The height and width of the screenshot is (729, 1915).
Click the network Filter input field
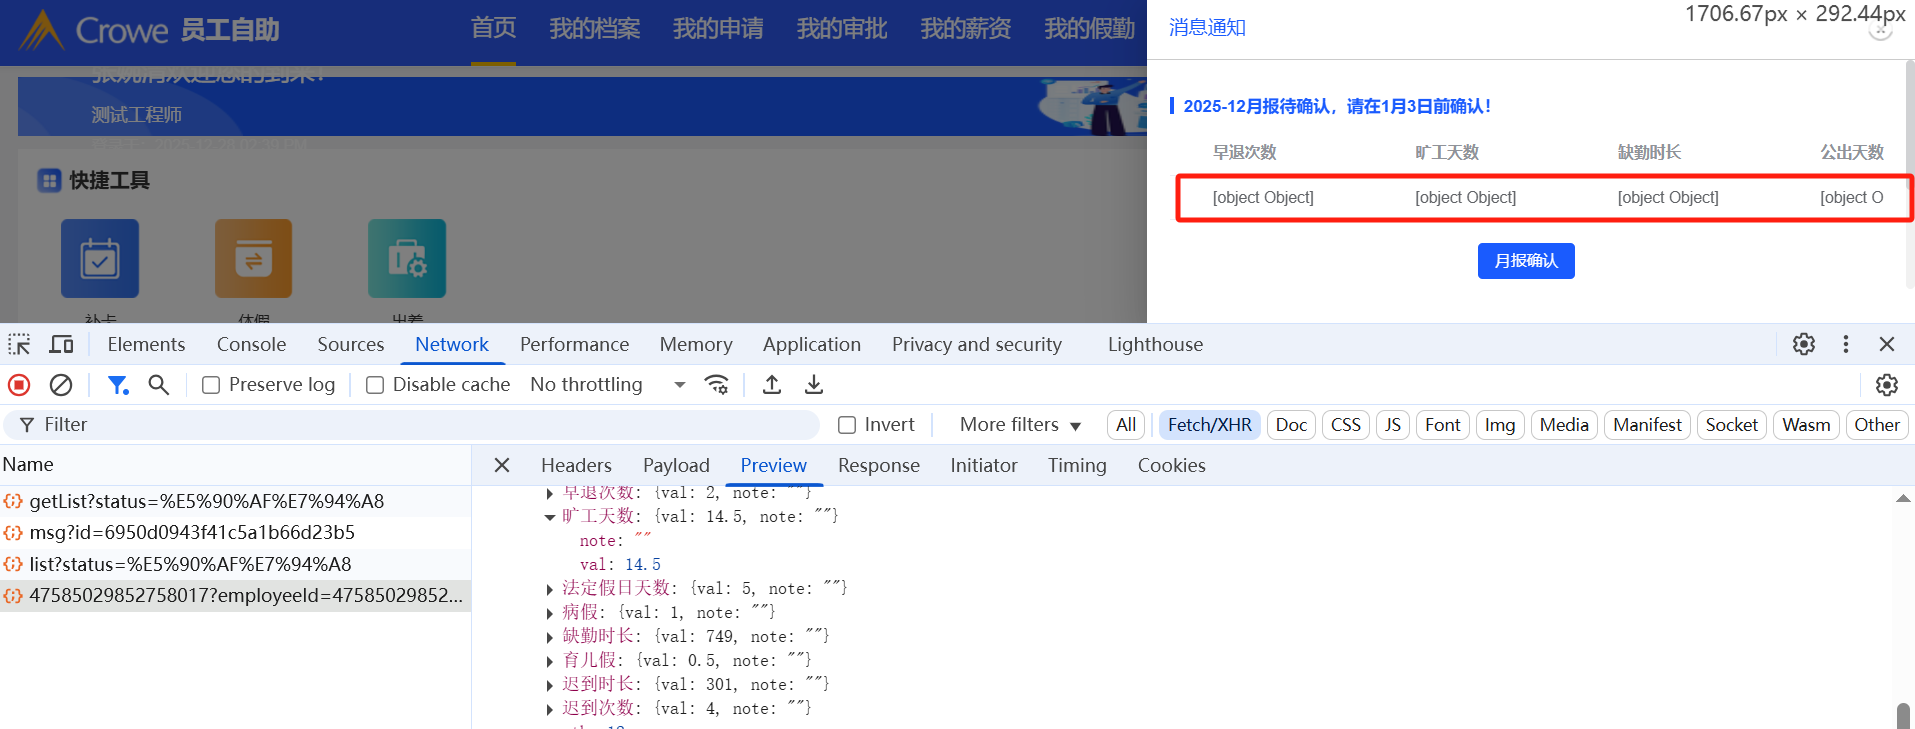coord(411,425)
